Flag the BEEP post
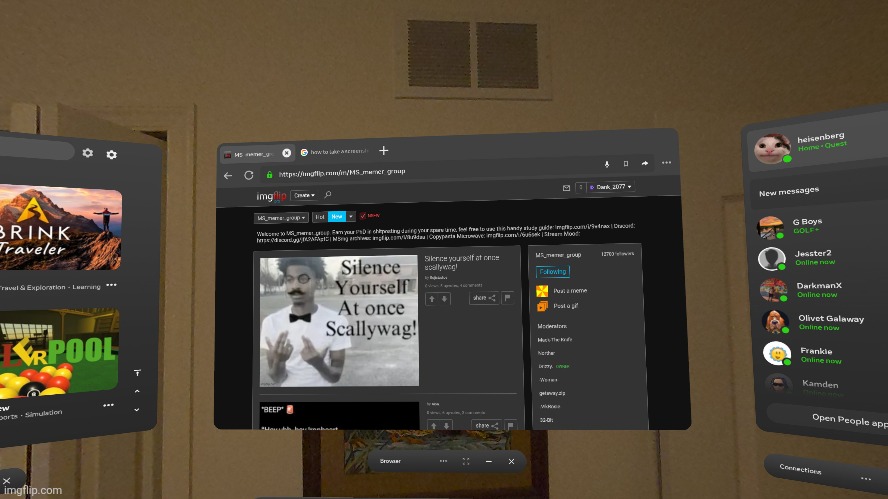The height and width of the screenshot is (499, 888). pos(510,425)
